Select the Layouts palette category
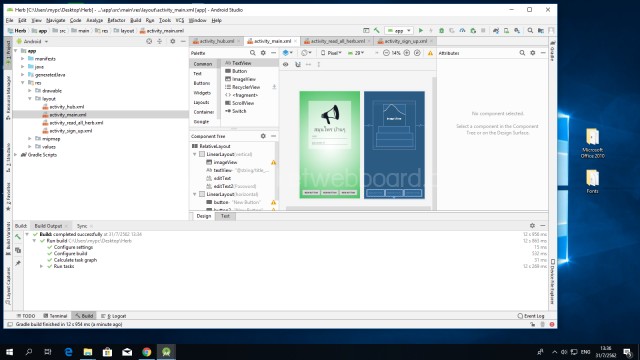640x360 pixels. click(x=202, y=102)
